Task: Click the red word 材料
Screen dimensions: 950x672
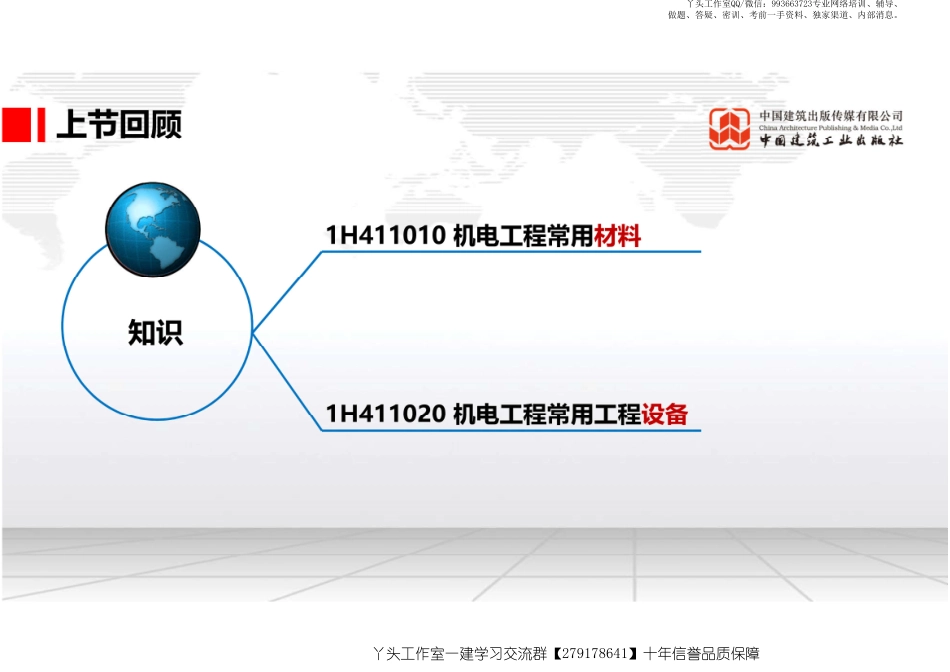Action: (x=617, y=235)
